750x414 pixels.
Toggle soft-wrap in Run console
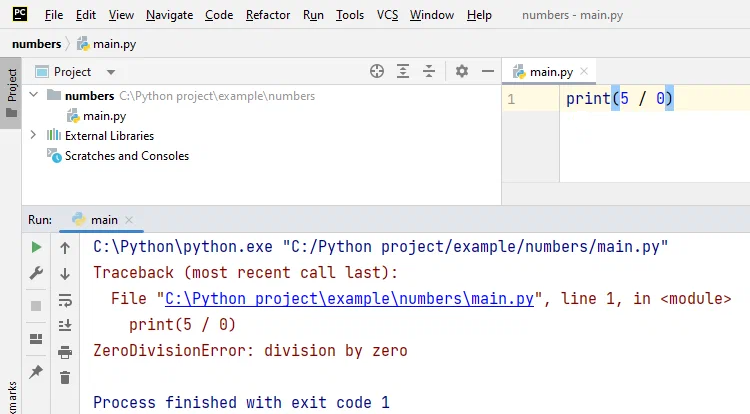click(x=65, y=299)
